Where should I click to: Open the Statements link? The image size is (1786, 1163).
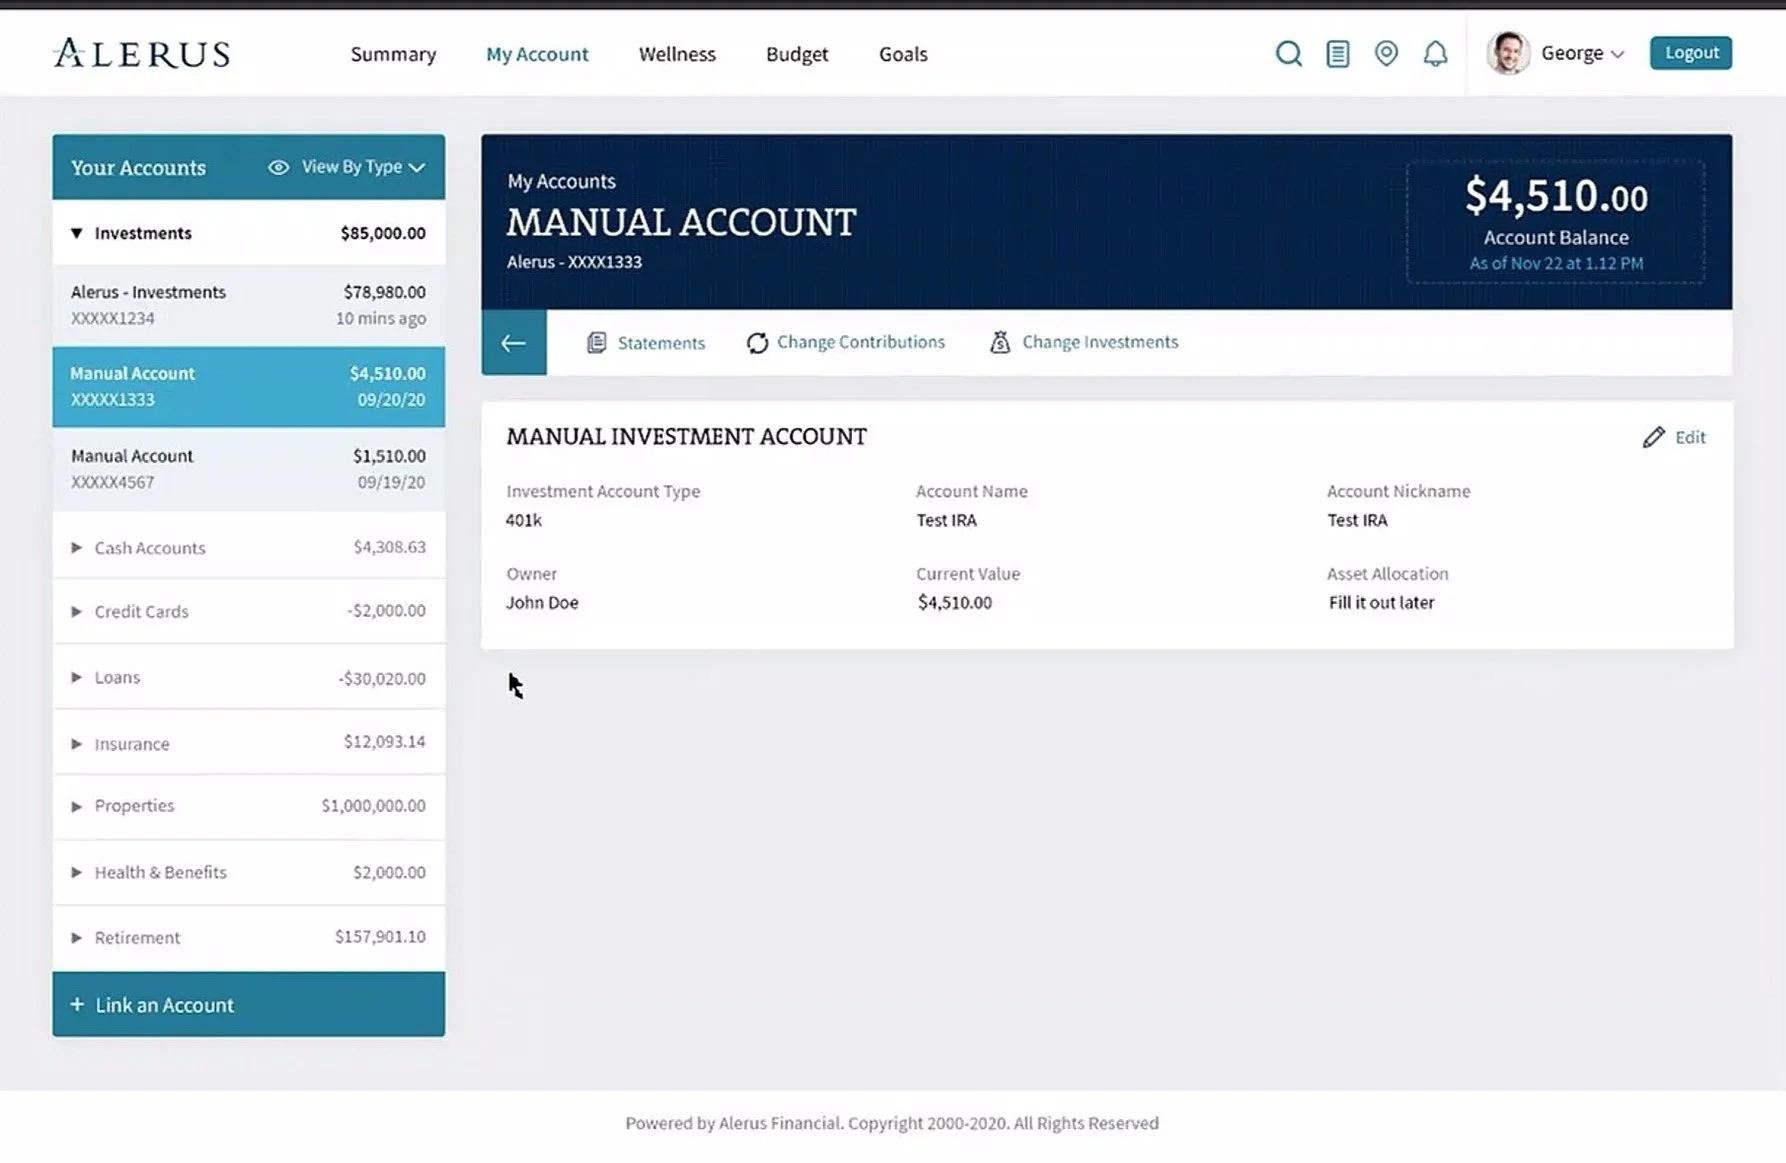(x=661, y=343)
